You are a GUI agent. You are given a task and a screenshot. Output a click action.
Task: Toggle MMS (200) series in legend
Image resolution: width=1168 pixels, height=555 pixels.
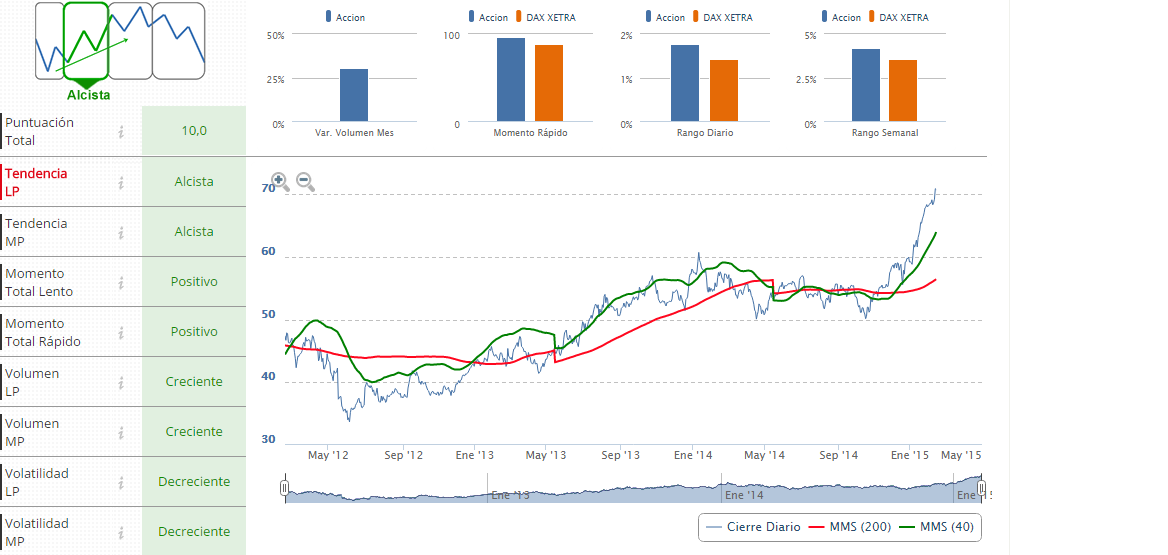[851, 527]
